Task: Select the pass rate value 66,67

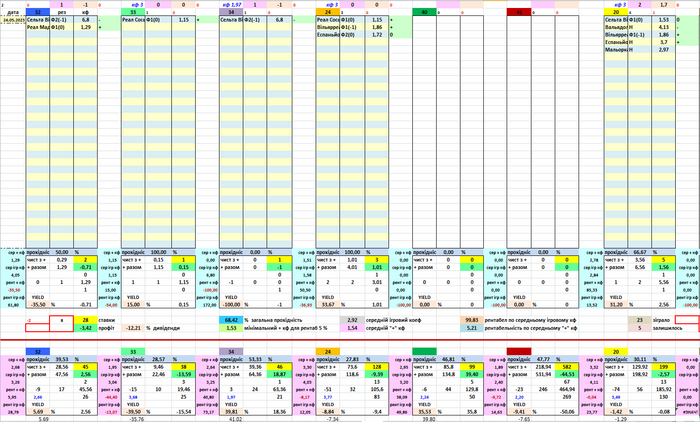Action: [640, 252]
